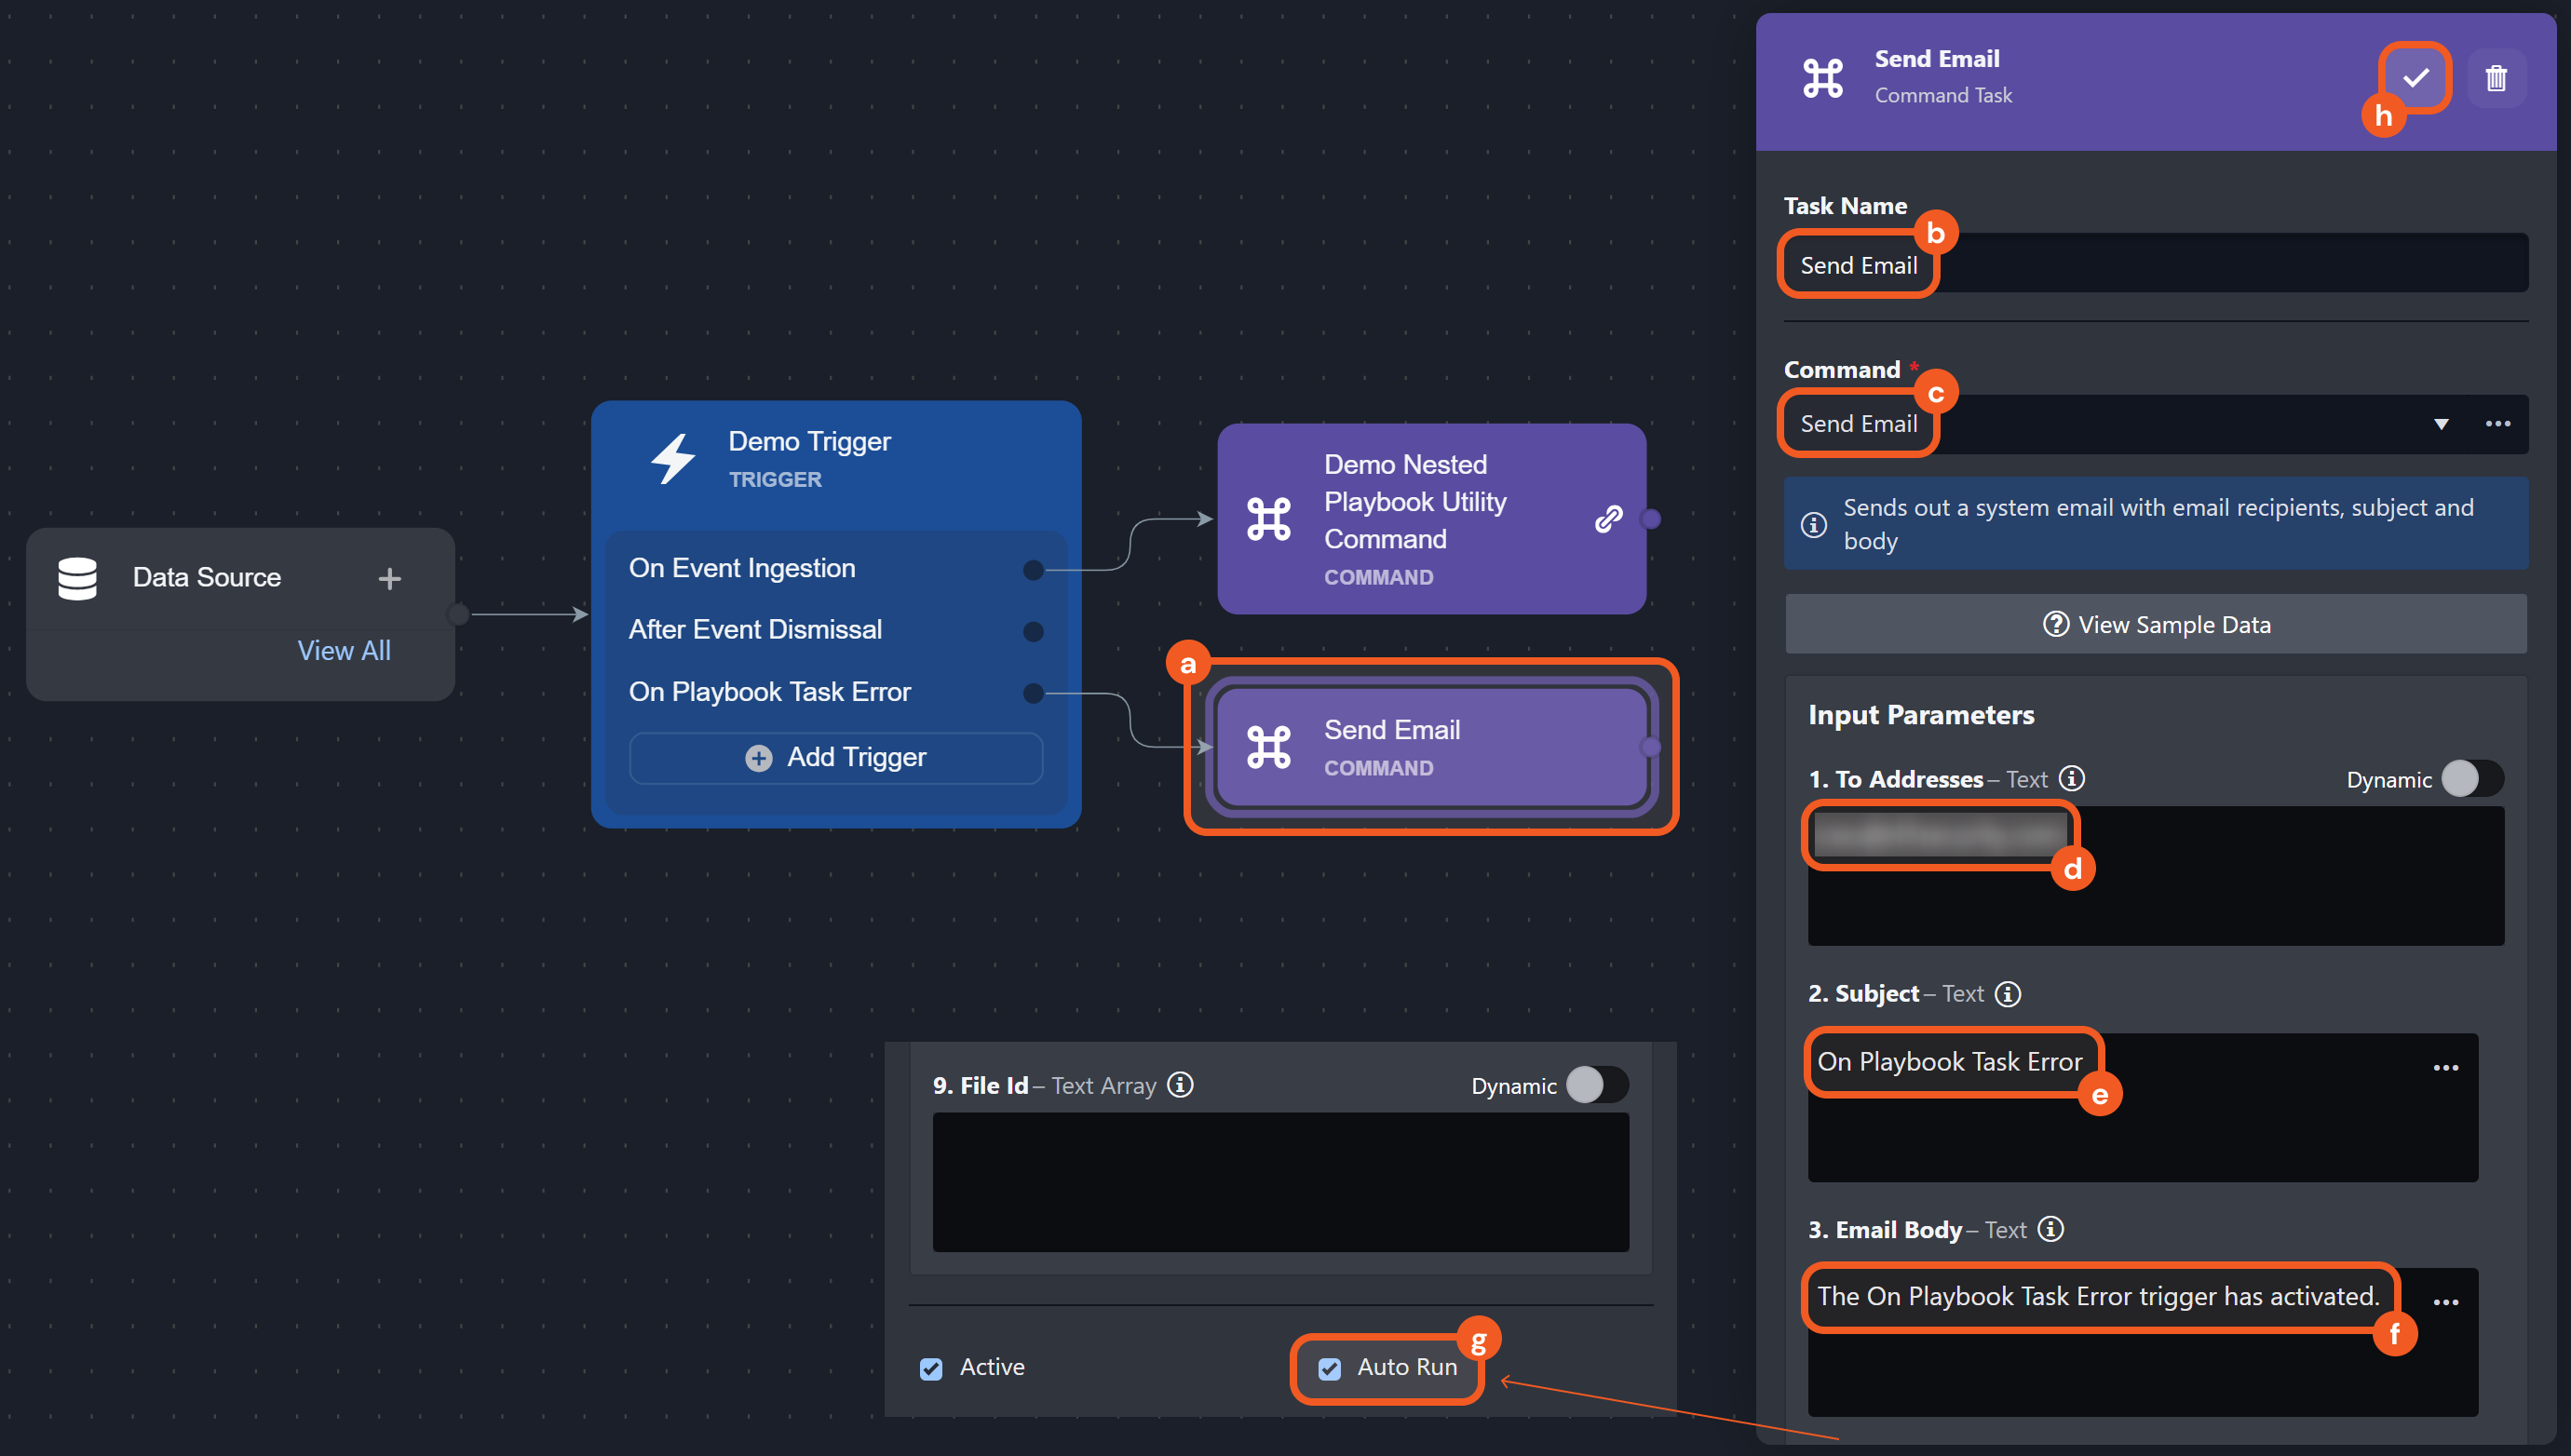Open ellipsis menu beside Command dropdown

(x=2497, y=424)
